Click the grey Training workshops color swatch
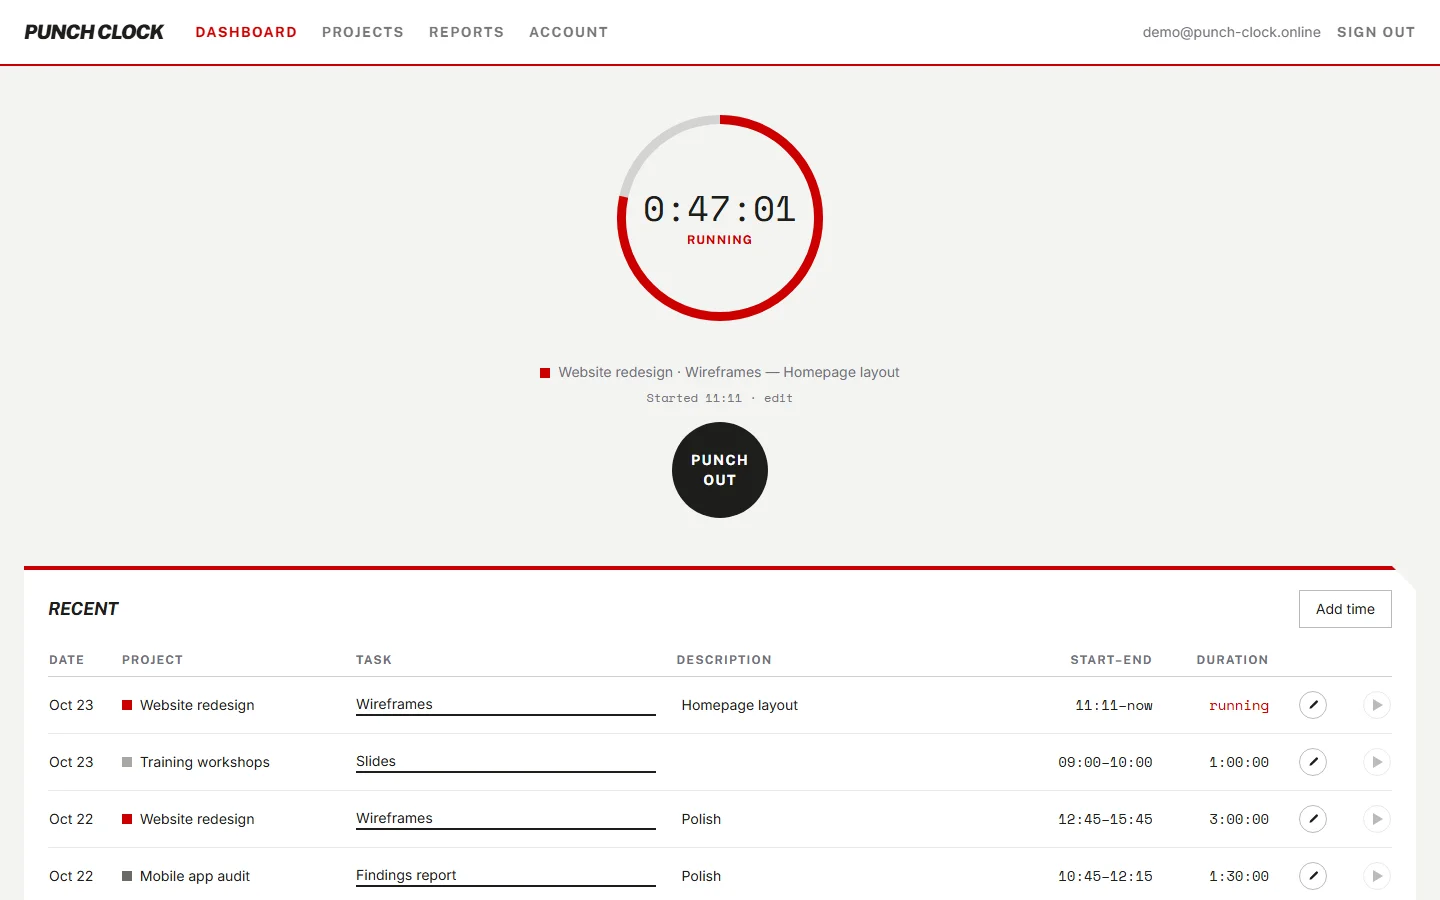The width and height of the screenshot is (1440, 900). (x=127, y=762)
